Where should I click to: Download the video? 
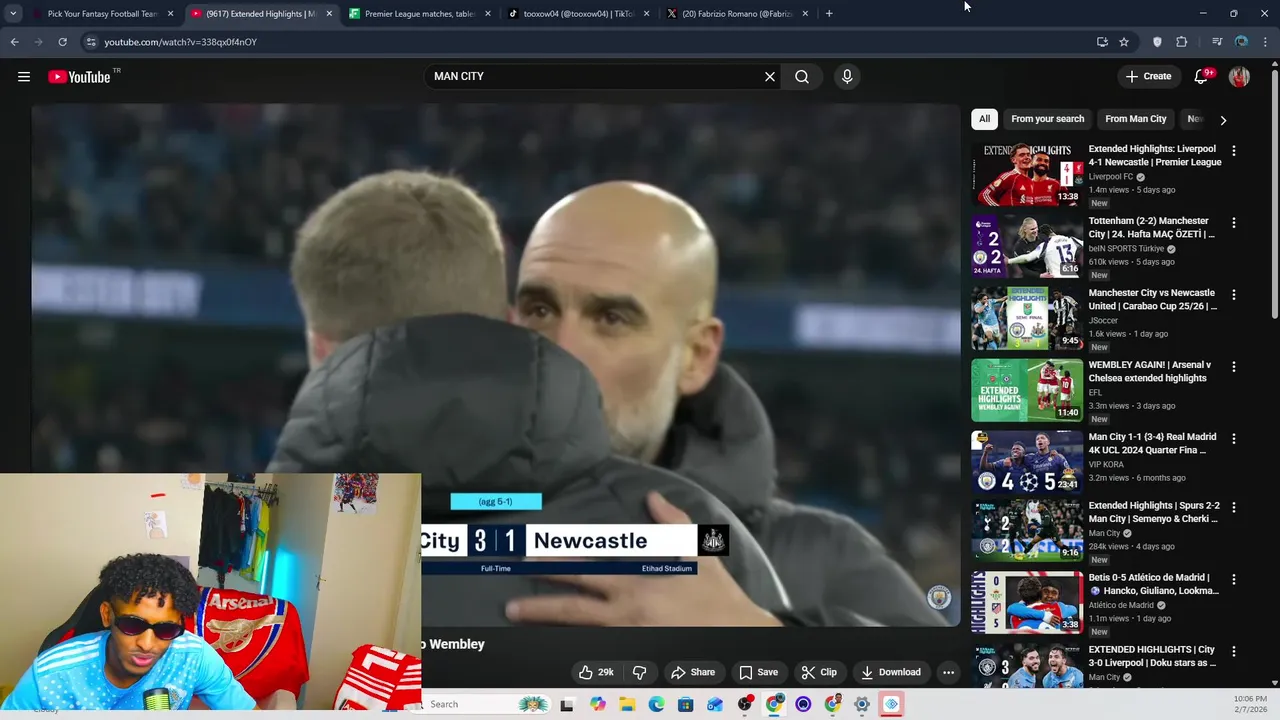891,672
